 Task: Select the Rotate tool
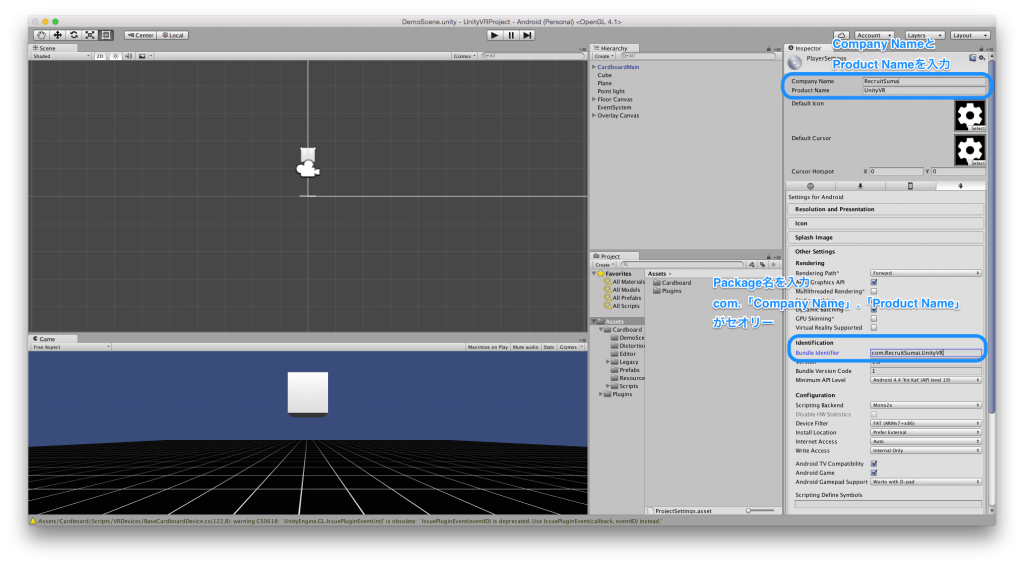pyautogui.click(x=74, y=35)
